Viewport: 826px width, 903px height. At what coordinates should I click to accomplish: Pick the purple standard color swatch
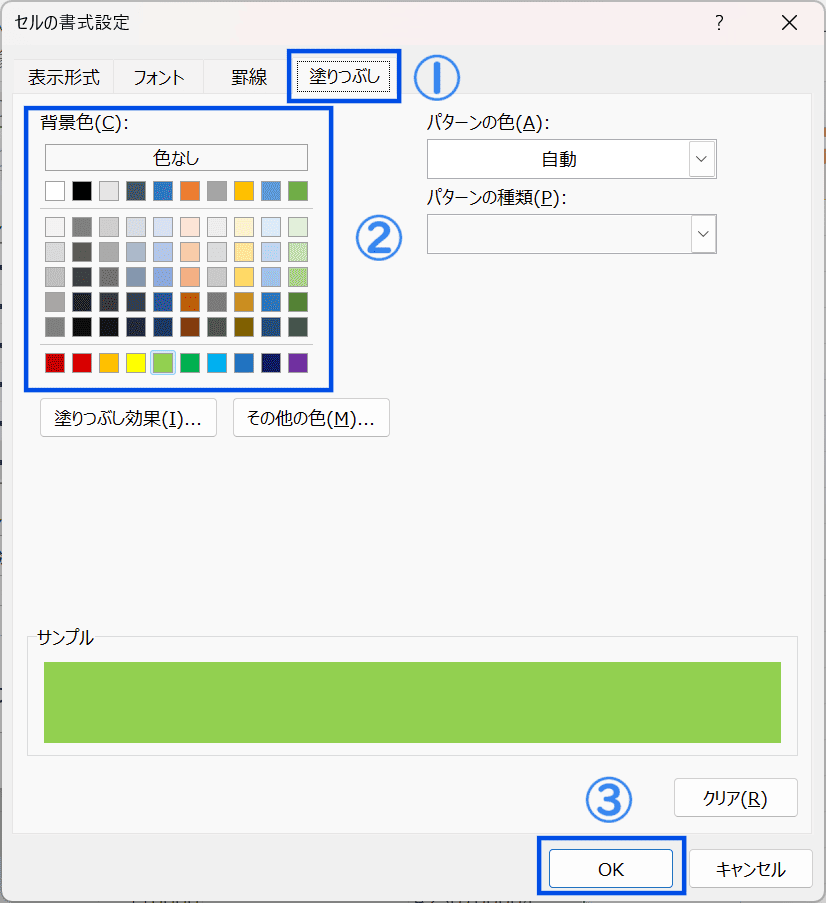tap(298, 363)
